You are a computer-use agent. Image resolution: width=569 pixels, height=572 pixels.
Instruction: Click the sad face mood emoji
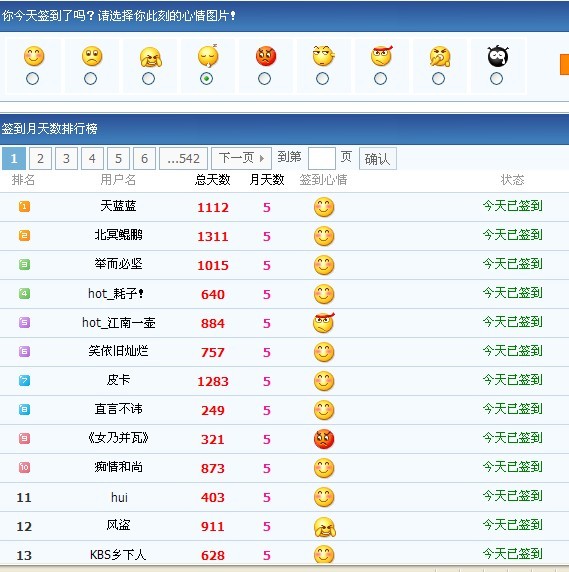pos(92,56)
